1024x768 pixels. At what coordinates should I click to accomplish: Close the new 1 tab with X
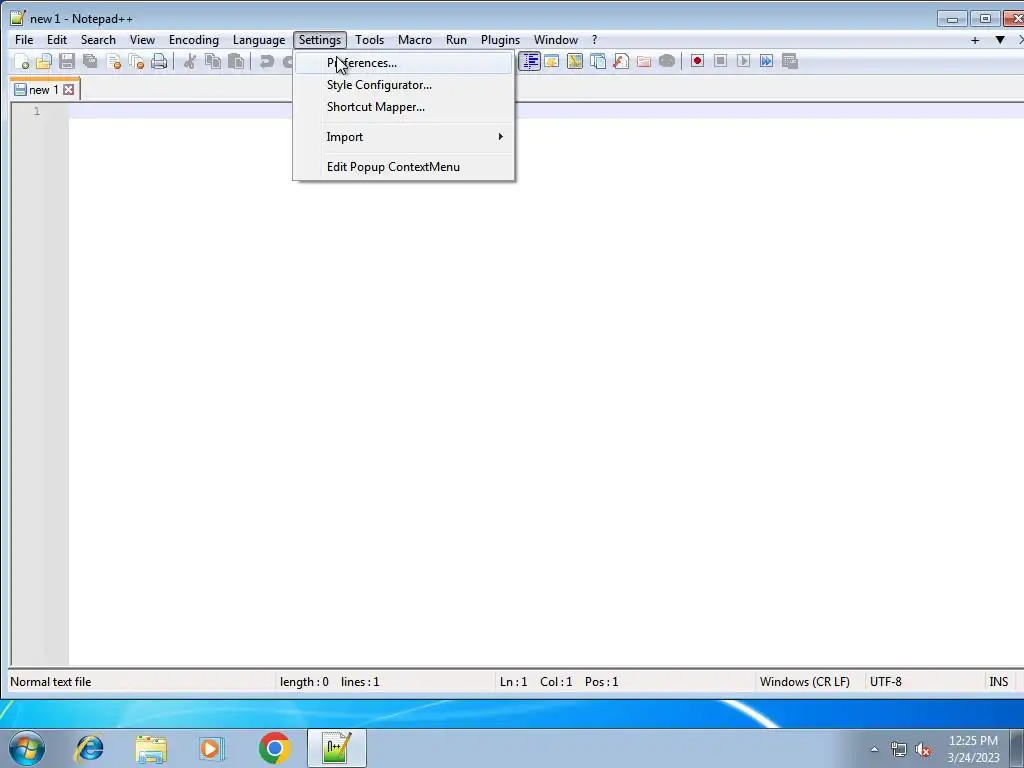point(69,89)
